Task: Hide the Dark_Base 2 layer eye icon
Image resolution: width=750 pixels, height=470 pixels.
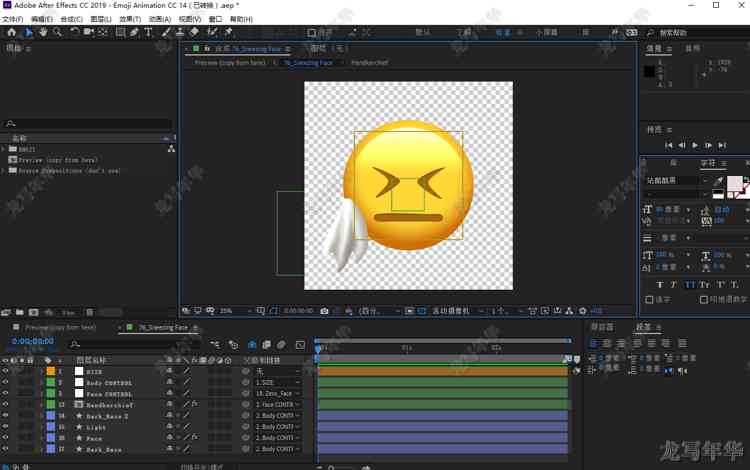Action: pyautogui.click(x=5, y=415)
